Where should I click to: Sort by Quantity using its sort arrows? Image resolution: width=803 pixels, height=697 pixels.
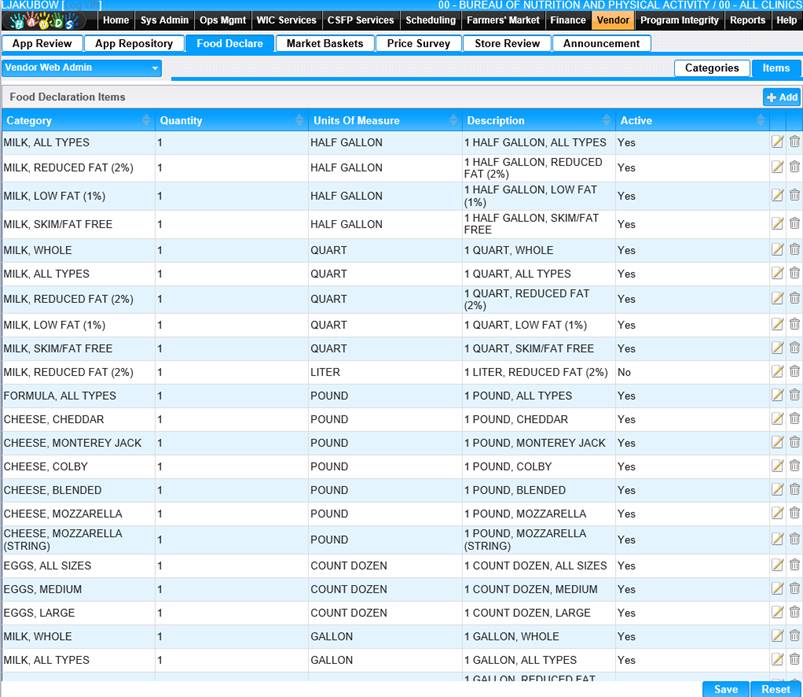coord(300,120)
